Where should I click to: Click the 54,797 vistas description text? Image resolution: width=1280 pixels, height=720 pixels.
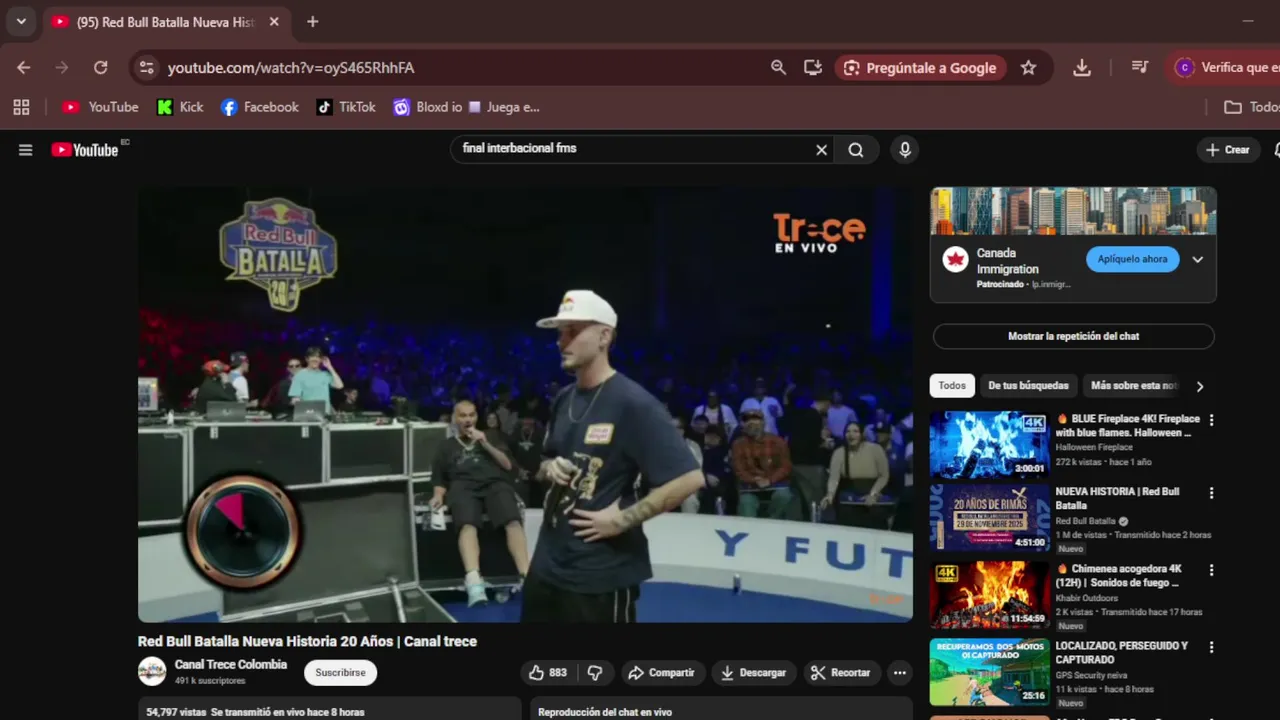pyautogui.click(x=255, y=712)
